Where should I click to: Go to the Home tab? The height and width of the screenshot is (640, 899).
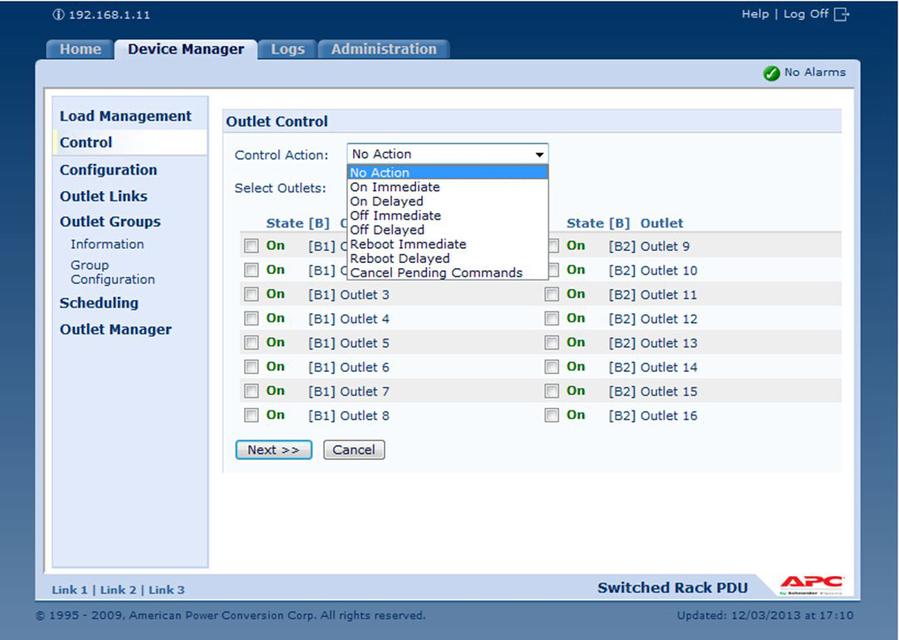[x=80, y=49]
